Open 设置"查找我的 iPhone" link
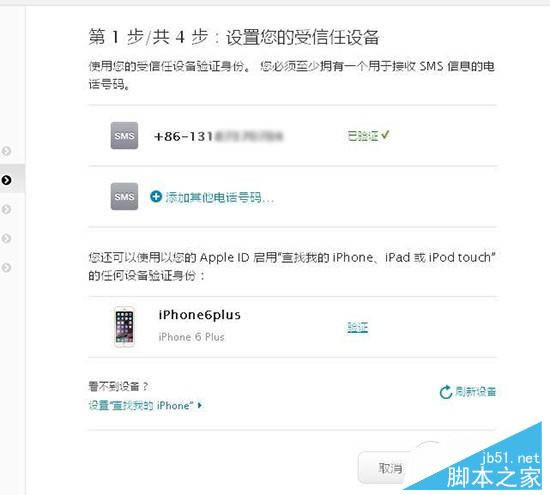550x495 pixels. [141, 406]
